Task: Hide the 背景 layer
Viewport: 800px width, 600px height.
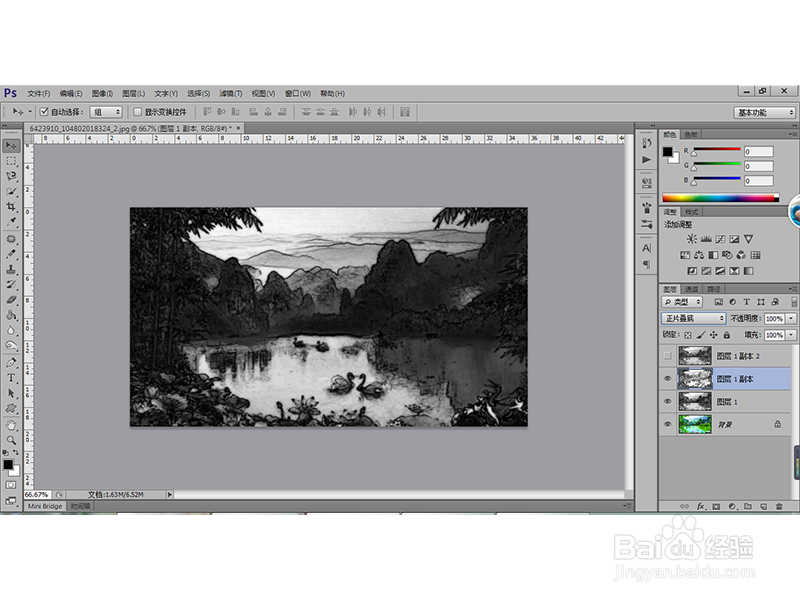Action: click(667, 424)
